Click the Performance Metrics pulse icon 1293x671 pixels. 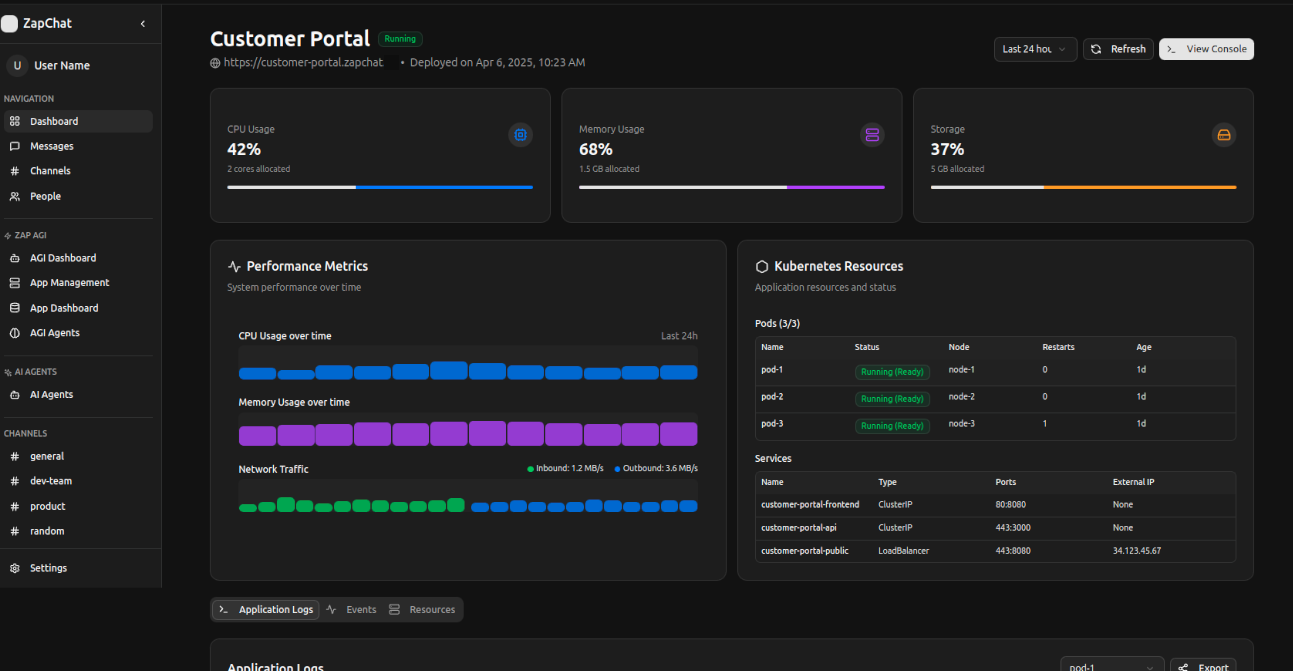pyautogui.click(x=234, y=267)
